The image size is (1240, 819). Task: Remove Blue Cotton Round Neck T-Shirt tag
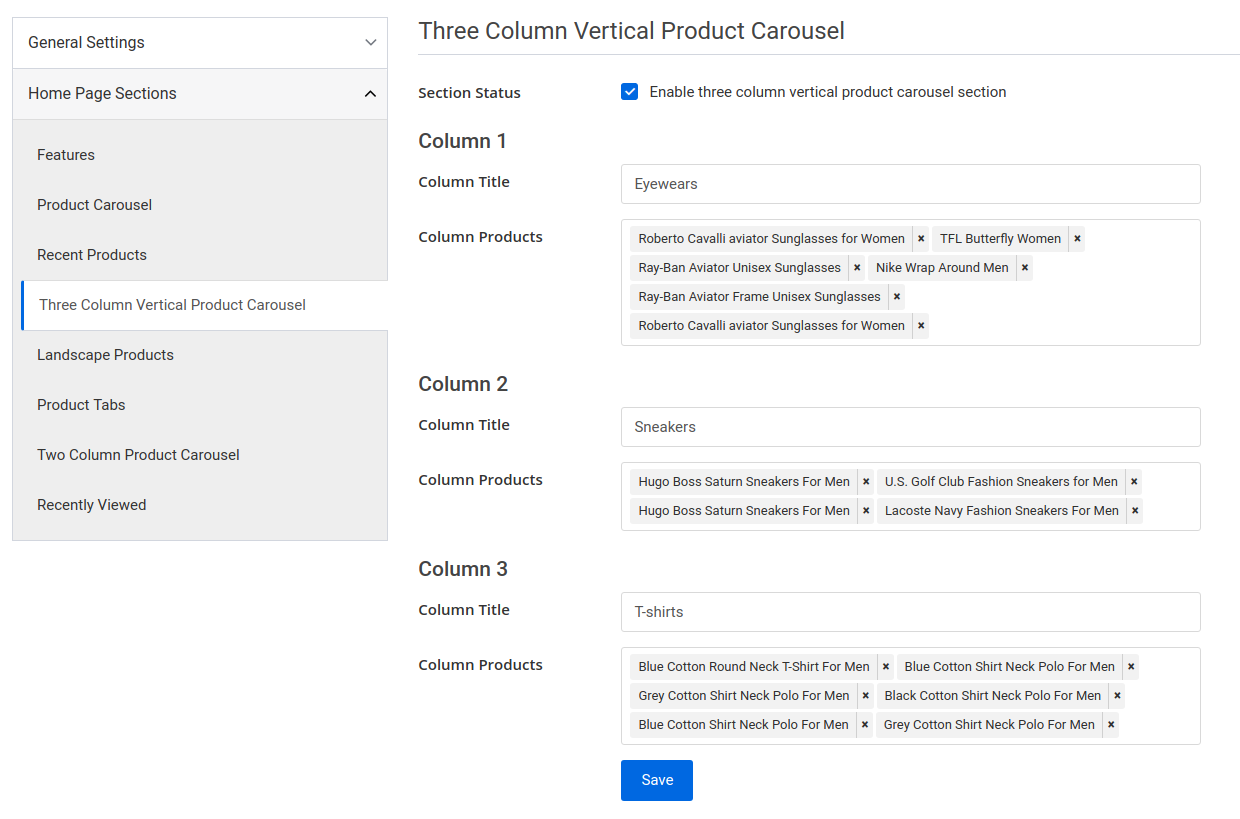click(886, 666)
